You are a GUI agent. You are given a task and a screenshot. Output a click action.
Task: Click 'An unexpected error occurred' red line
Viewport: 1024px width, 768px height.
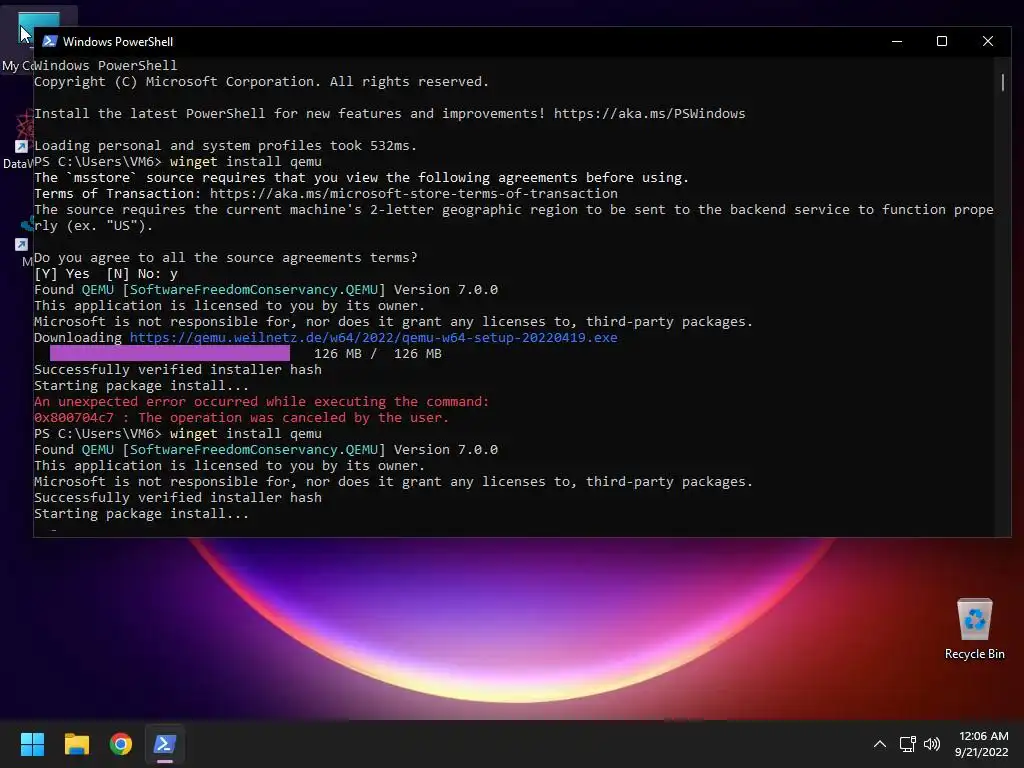(261, 402)
